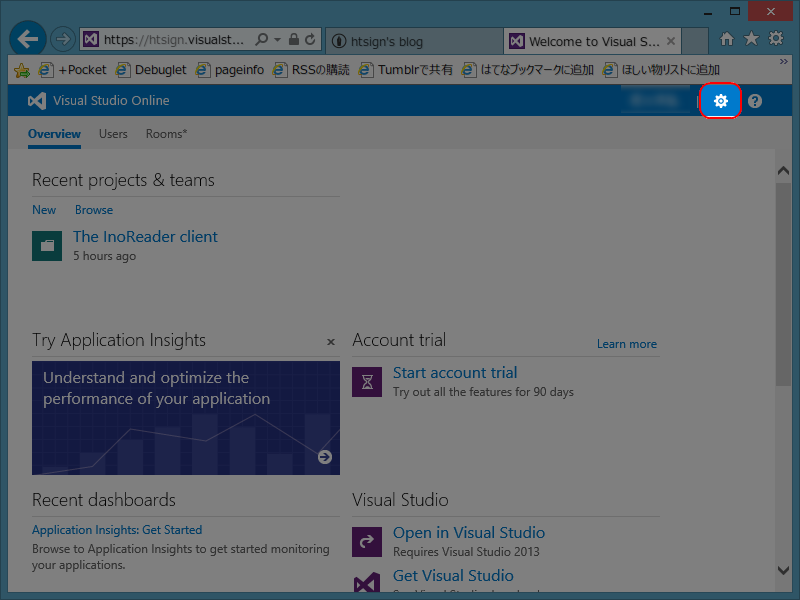
Task: Open the Rooms* tab
Action: click(166, 134)
